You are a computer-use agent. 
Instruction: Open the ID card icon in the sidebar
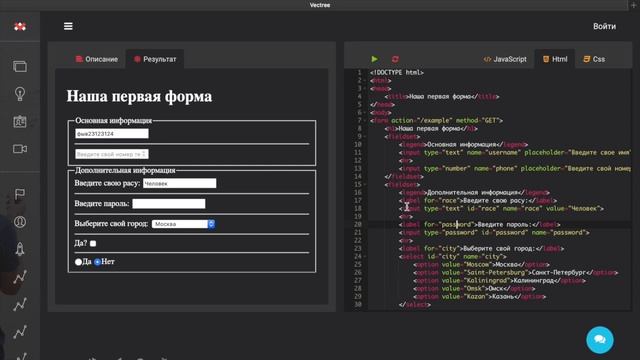[20, 121]
